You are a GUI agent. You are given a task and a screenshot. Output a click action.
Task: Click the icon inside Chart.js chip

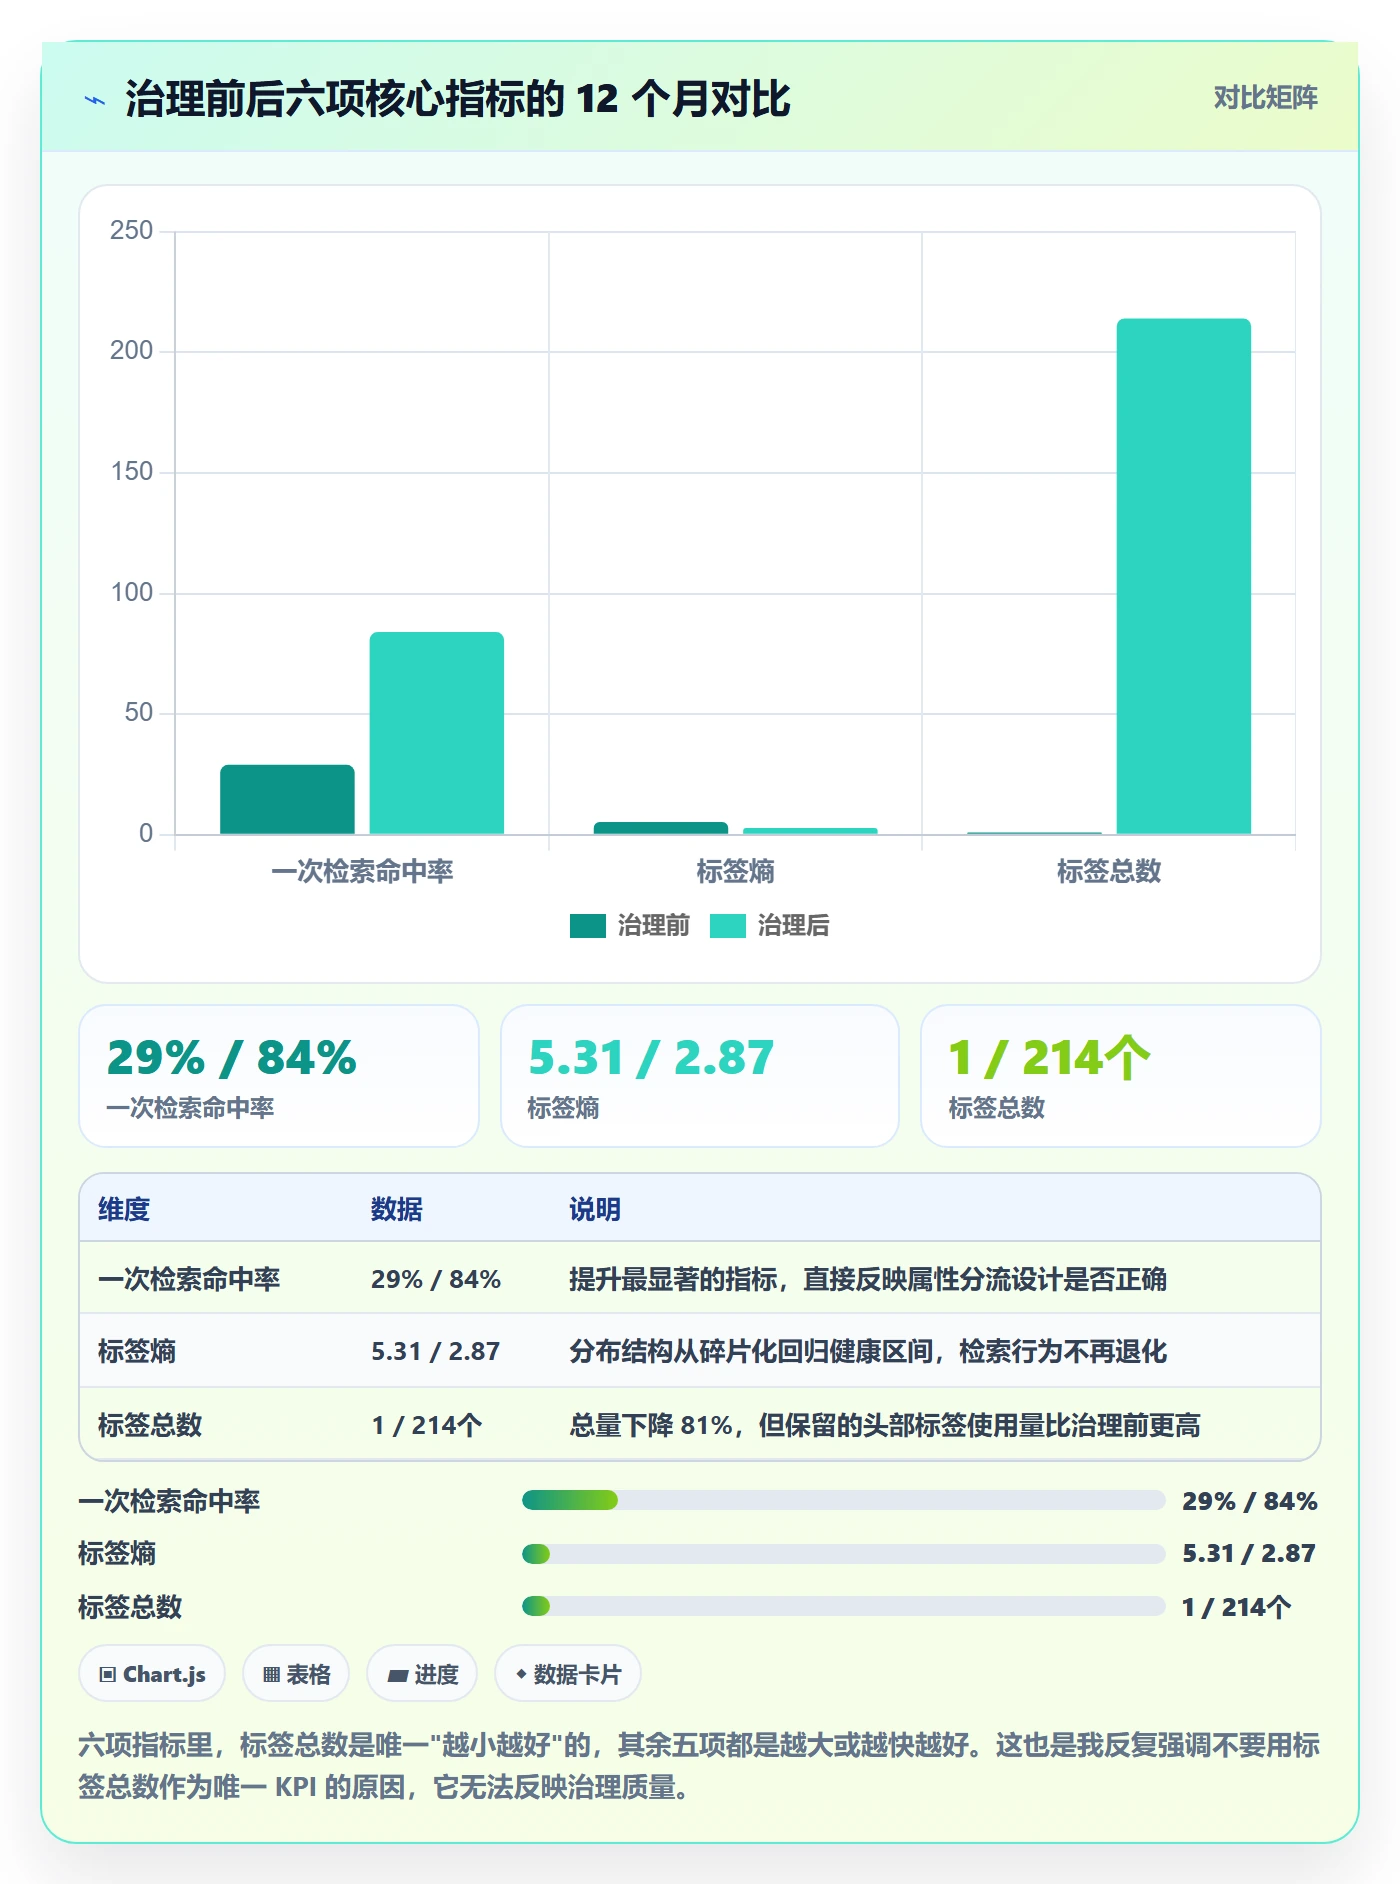pos(108,1675)
